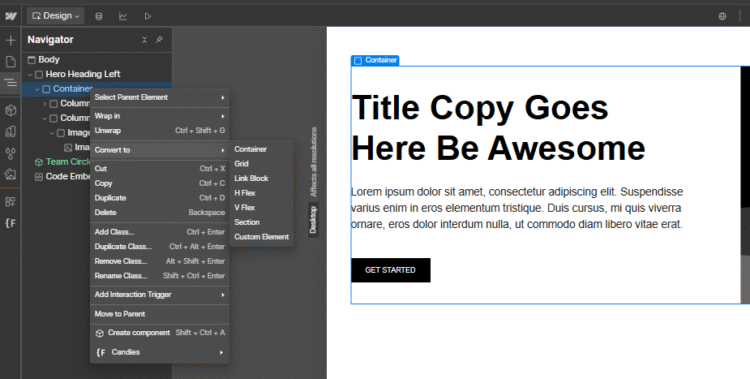The image size is (750, 379).
Task: Click the preview play icon
Action: point(148,16)
